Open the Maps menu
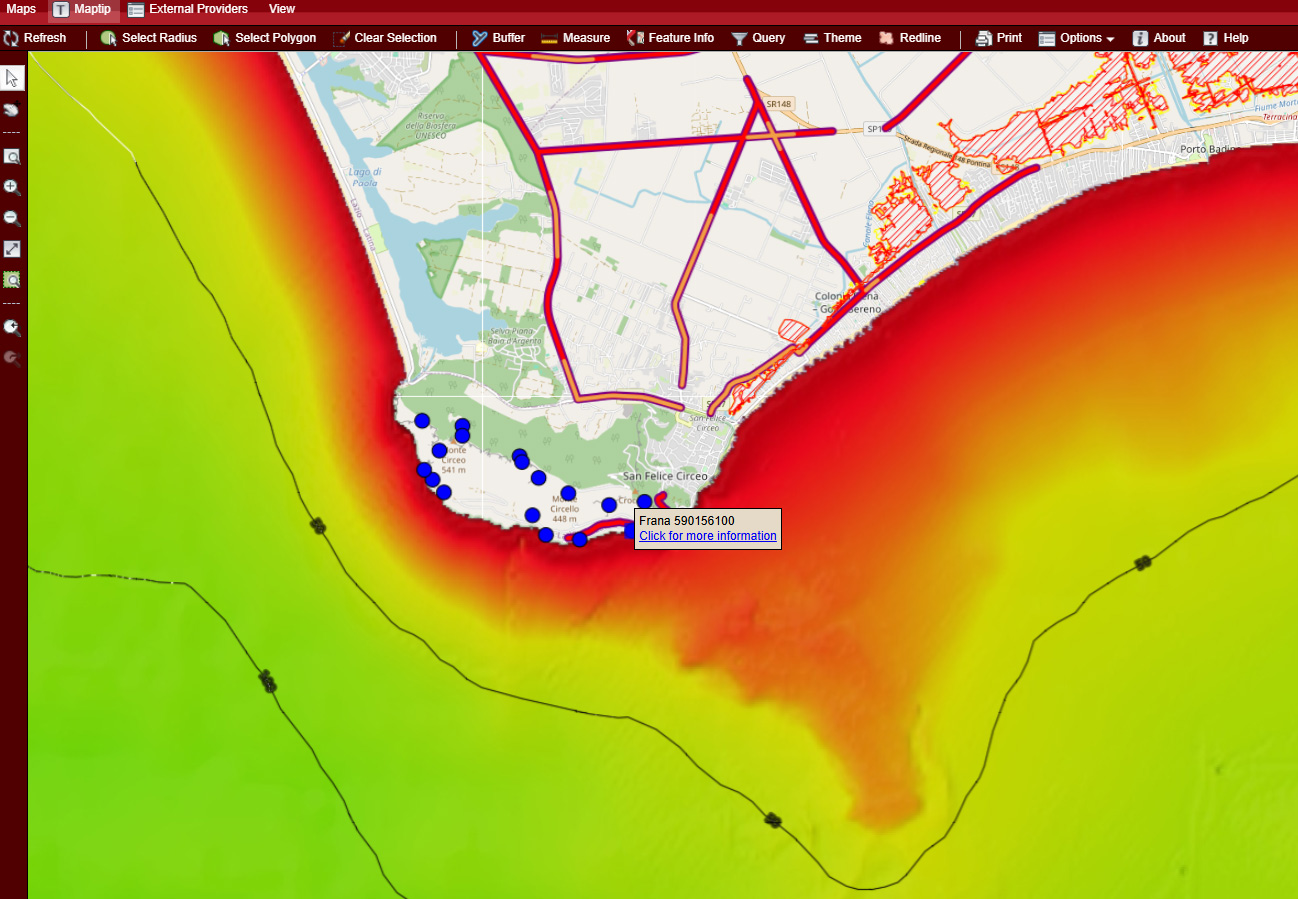This screenshot has width=1298, height=899. (x=21, y=9)
